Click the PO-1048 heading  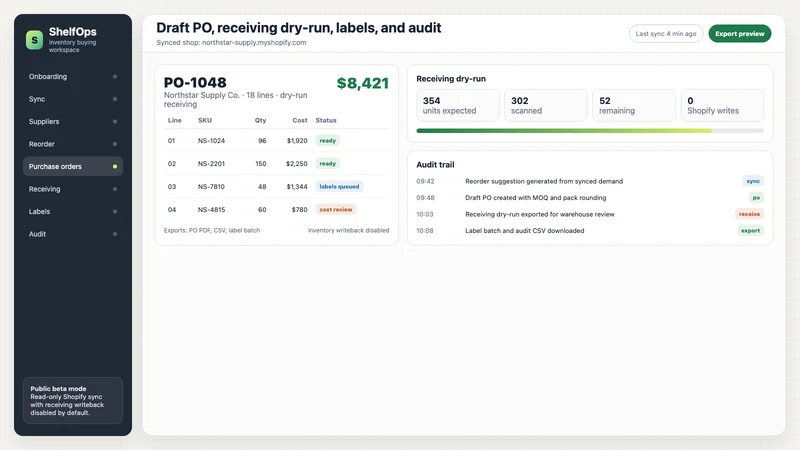(195, 82)
